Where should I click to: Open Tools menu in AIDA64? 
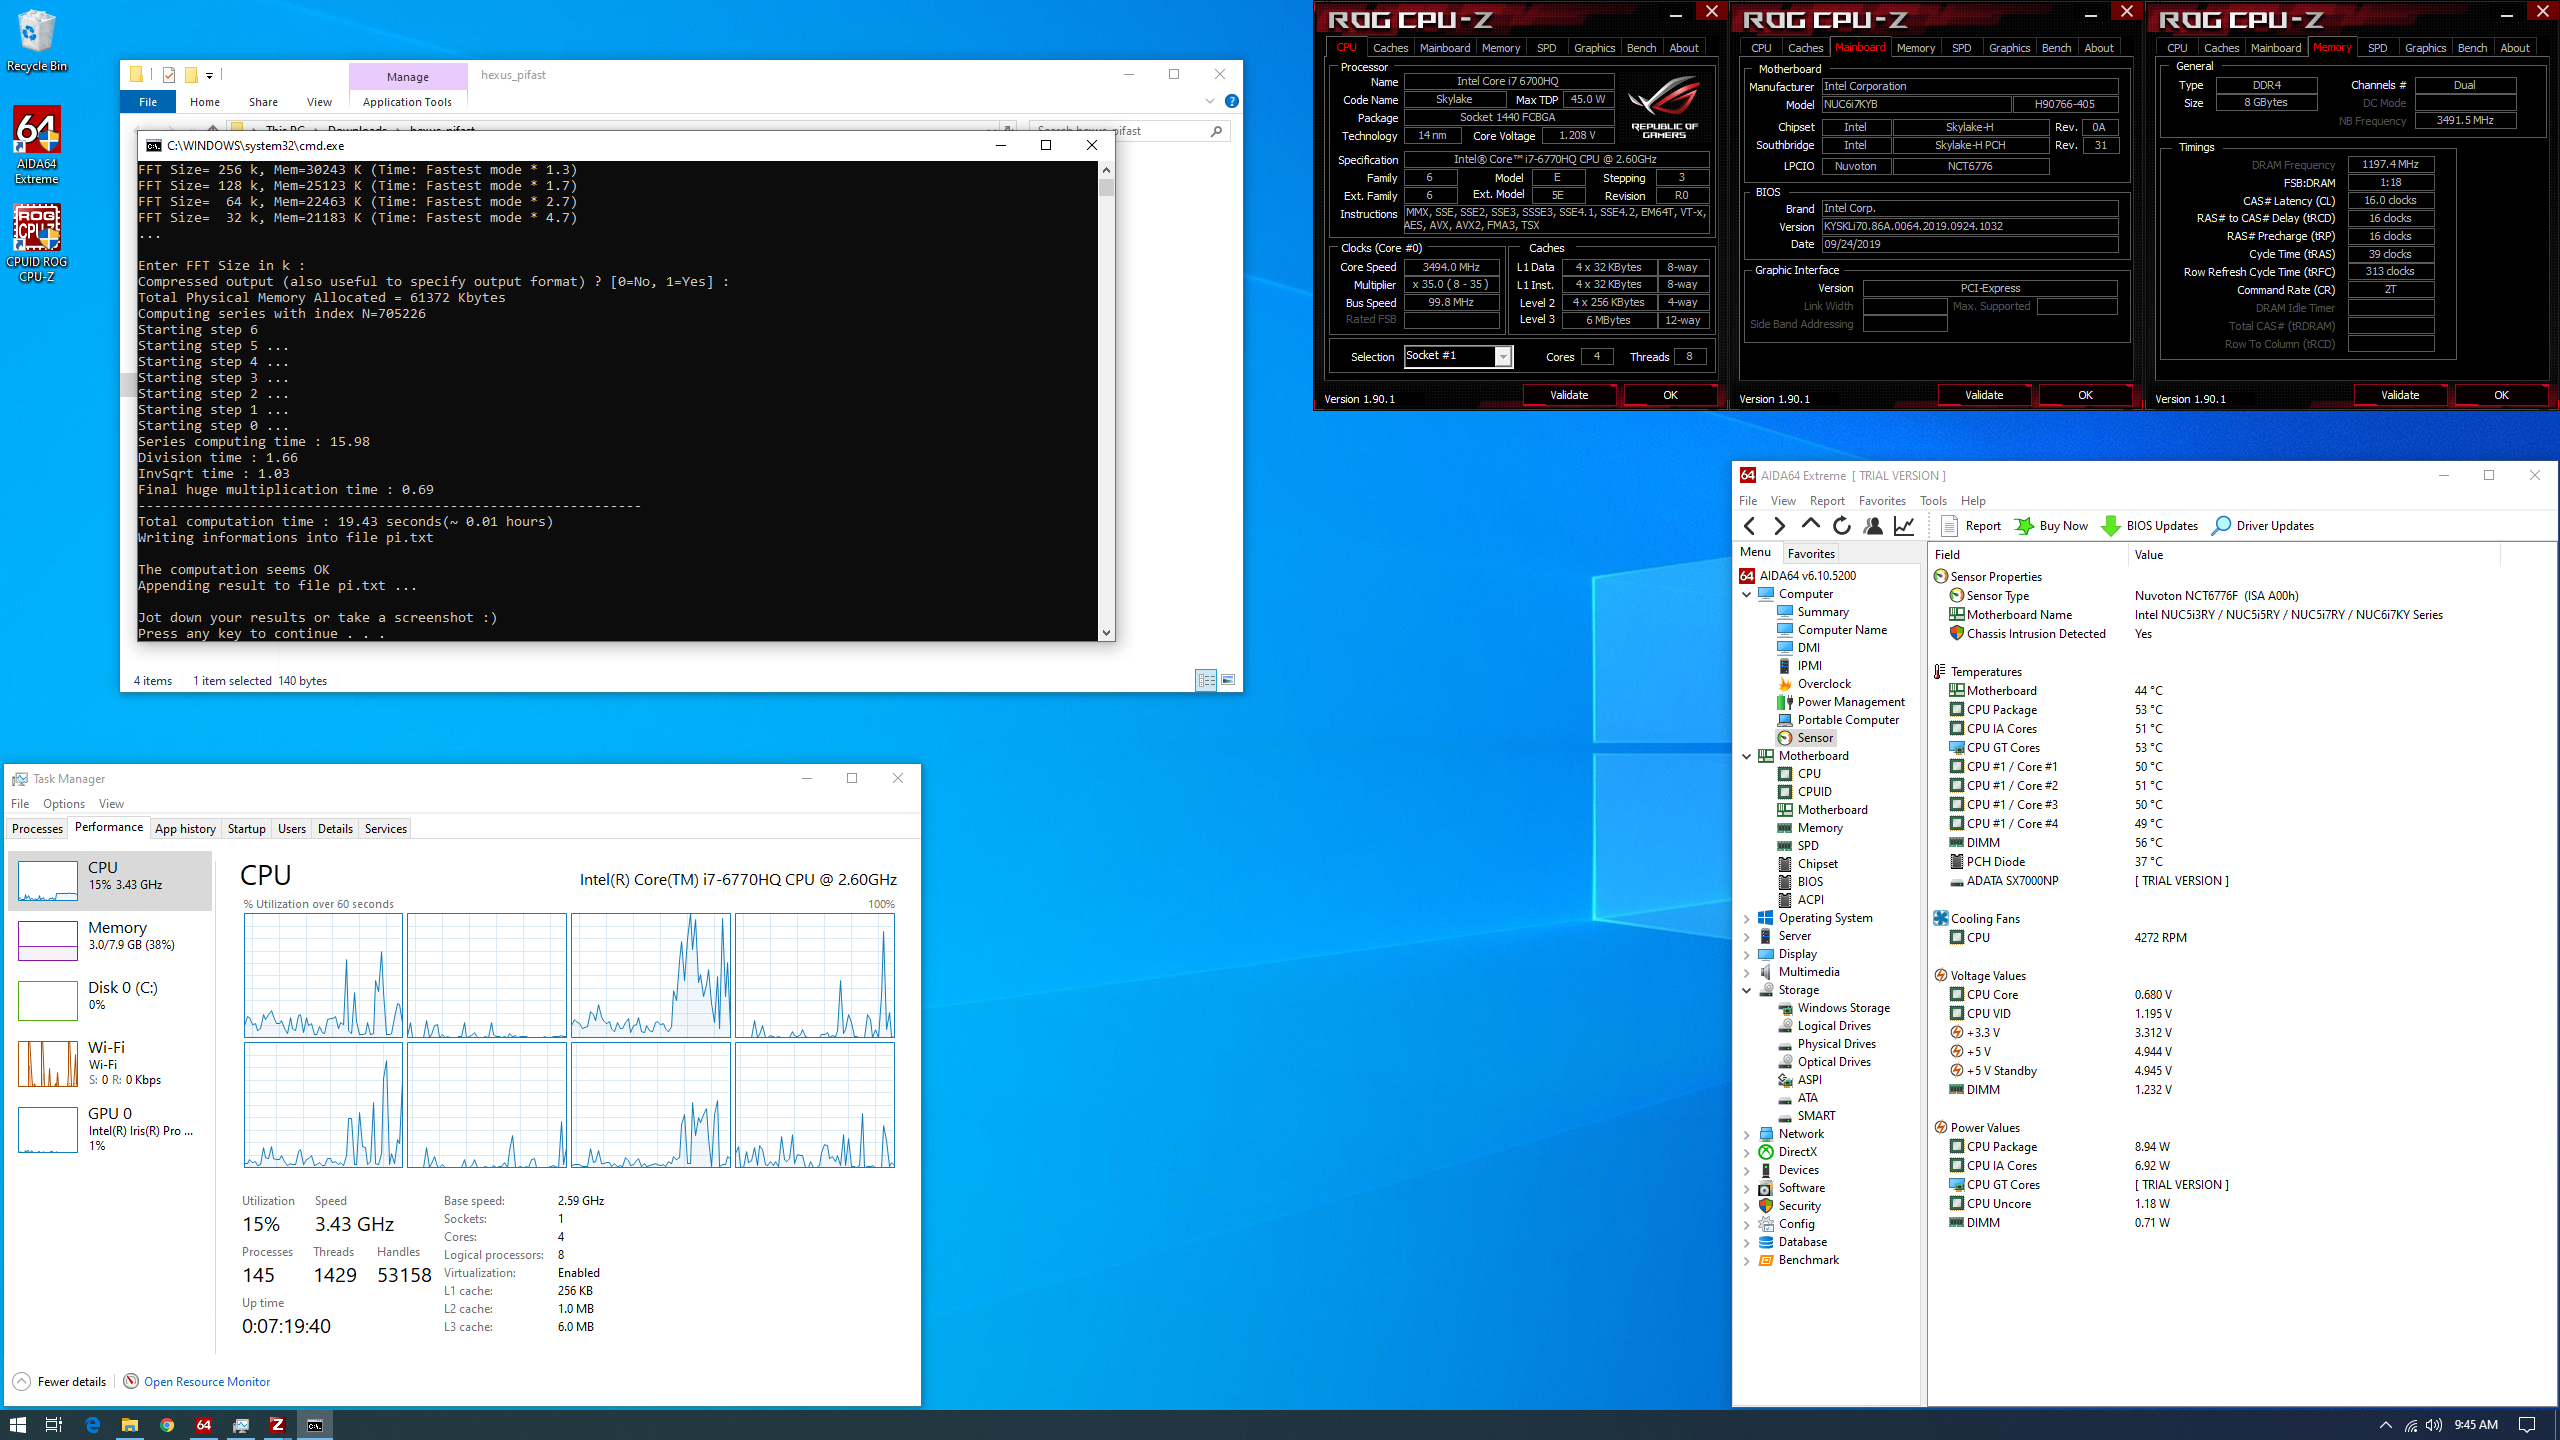pos(1933,501)
